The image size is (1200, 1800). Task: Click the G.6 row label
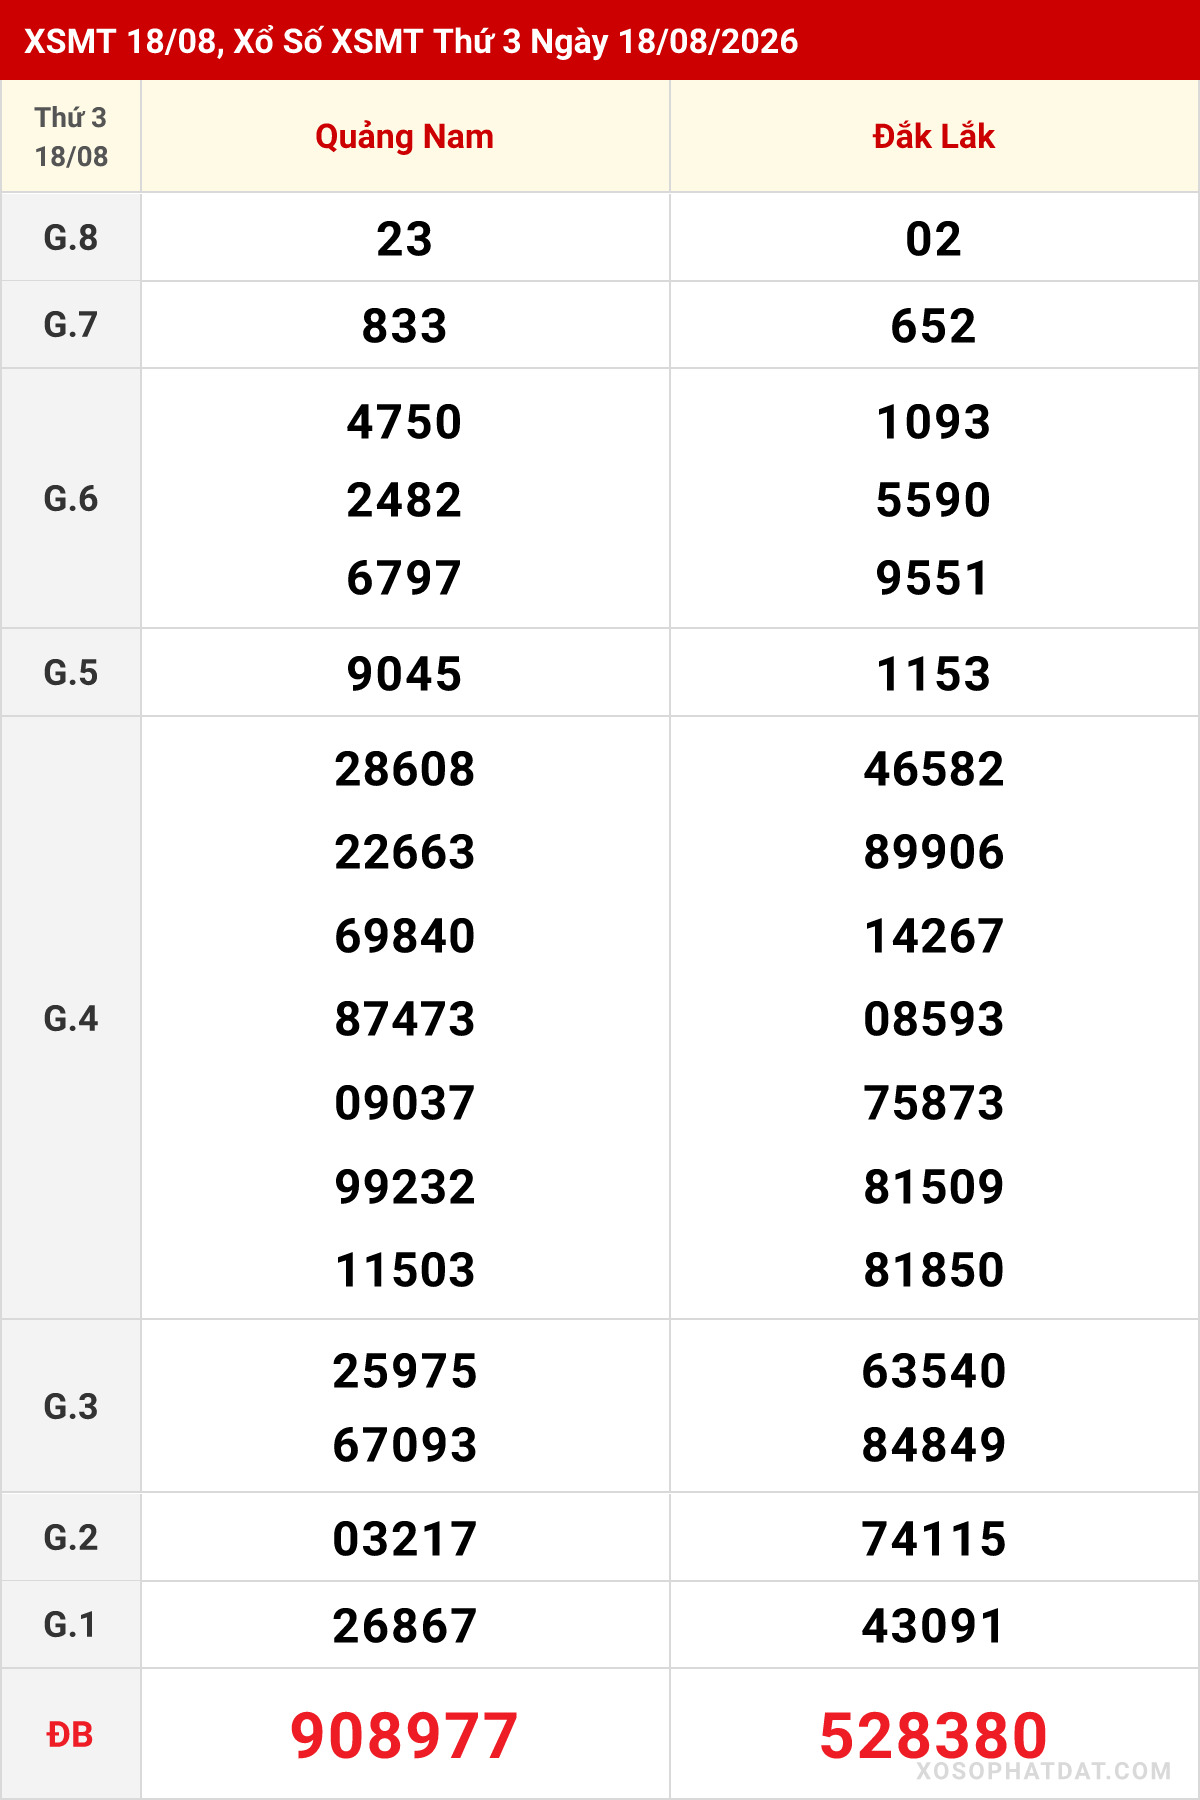pyautogui.click(x=71, y=498)
